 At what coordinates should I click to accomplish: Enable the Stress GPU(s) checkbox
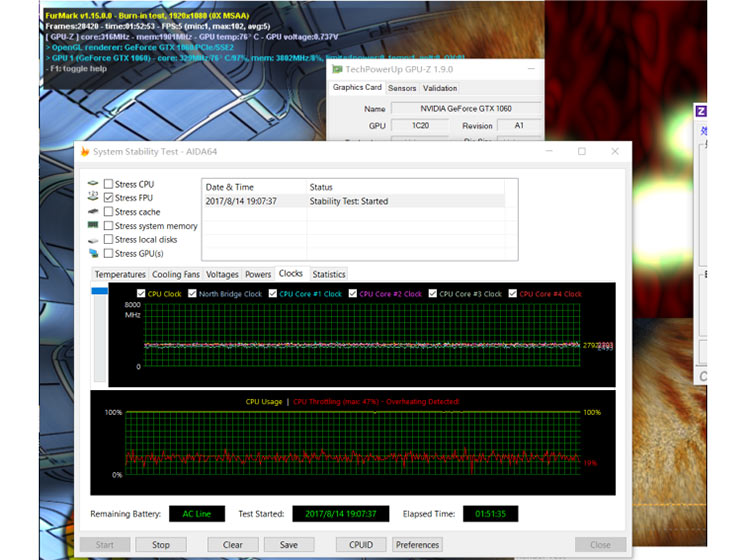[x=109, y=253]
